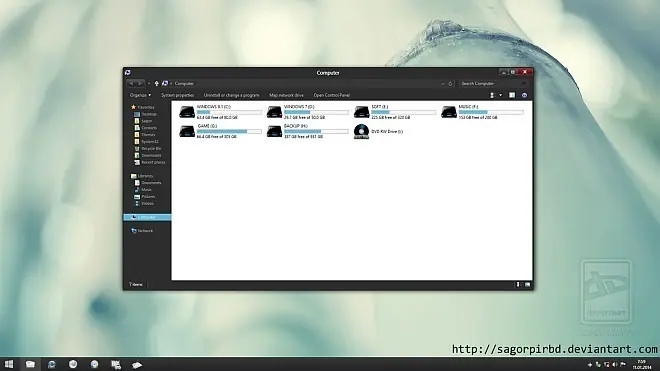Click the BACKUP (H:) capacity bar
The width and height of the screenshot is (660, 371).
pyautogui.click(x=316, y=131)
